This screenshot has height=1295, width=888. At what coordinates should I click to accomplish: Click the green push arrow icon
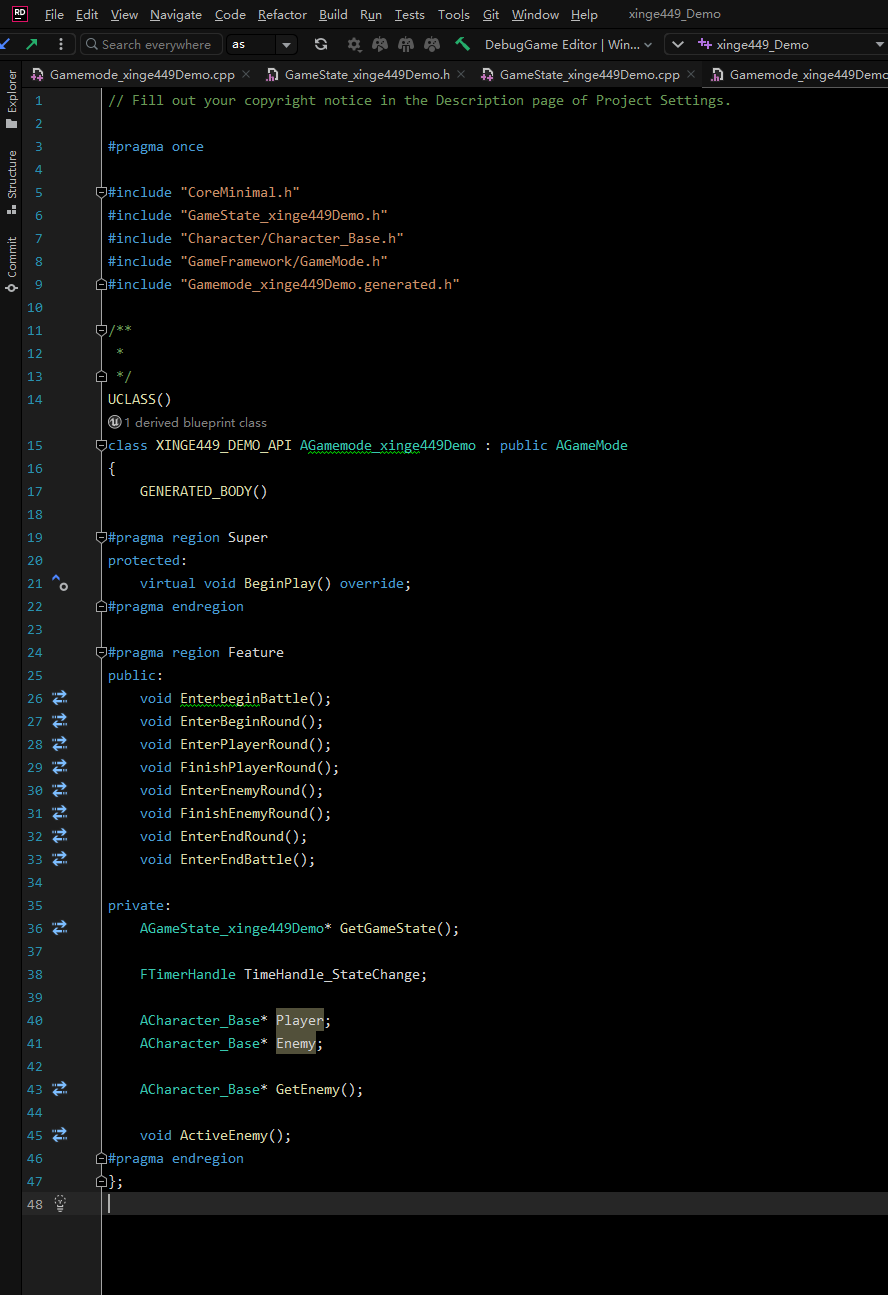[33, 44]
